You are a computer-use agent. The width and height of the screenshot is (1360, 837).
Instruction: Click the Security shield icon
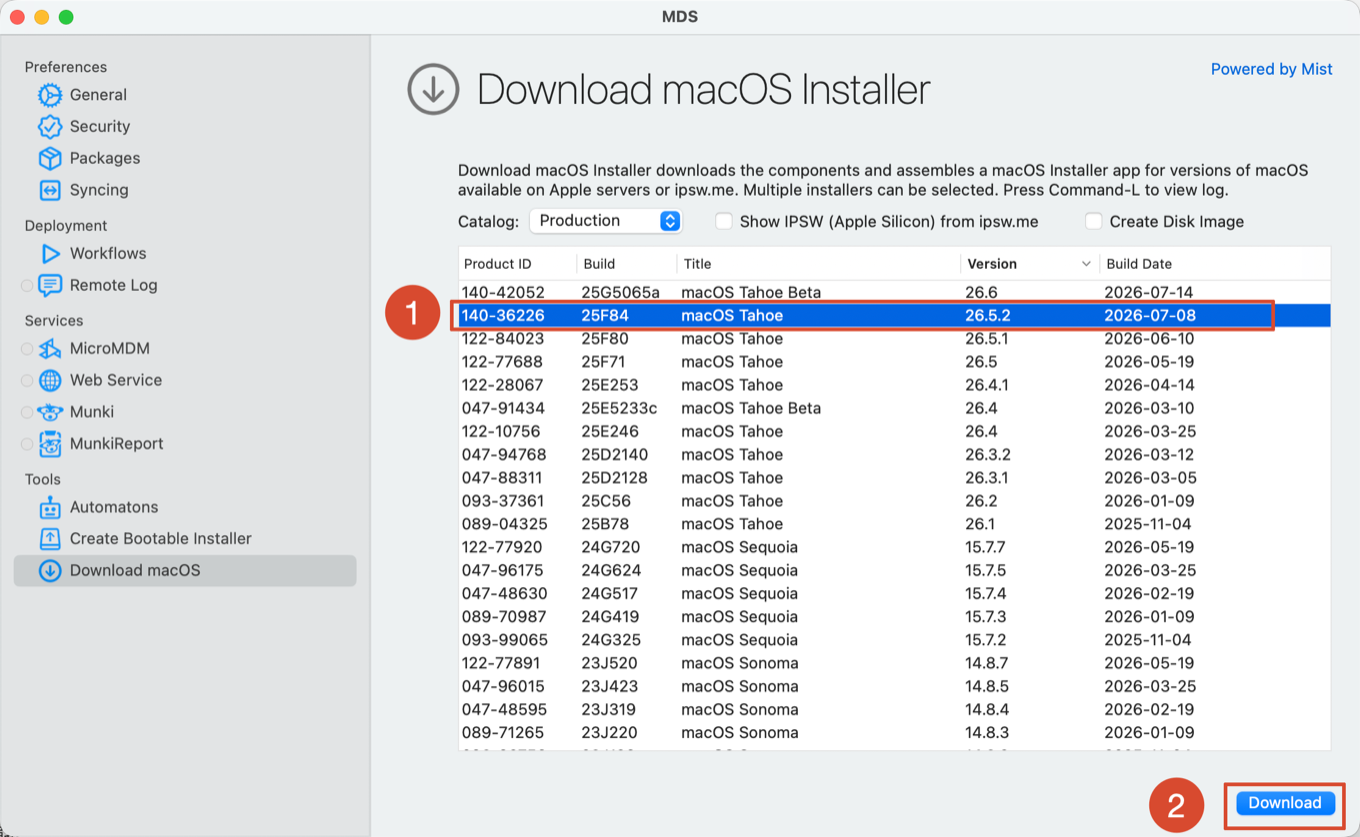pyautogui.click(x=50, y=127)
